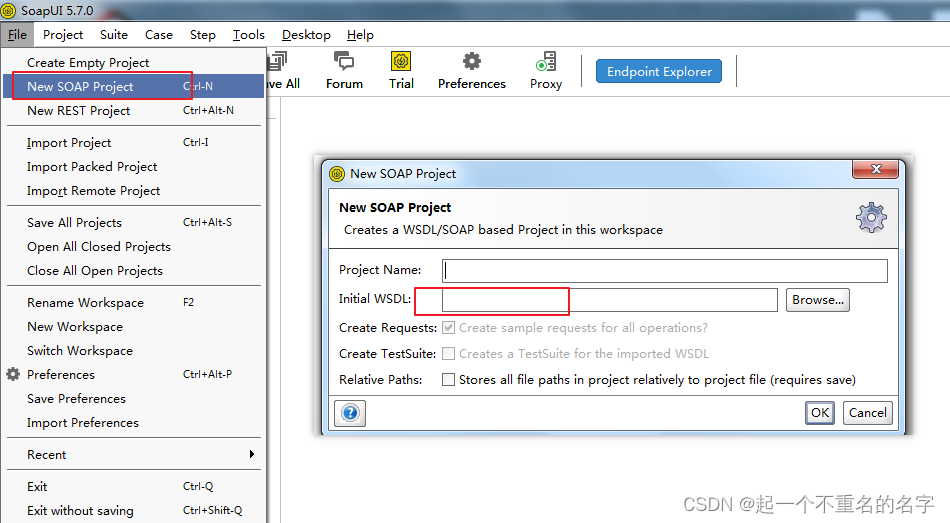This screenshot has height=523, width=950.
Task: Choose Rename Workspace
Action: coord(133,302)
